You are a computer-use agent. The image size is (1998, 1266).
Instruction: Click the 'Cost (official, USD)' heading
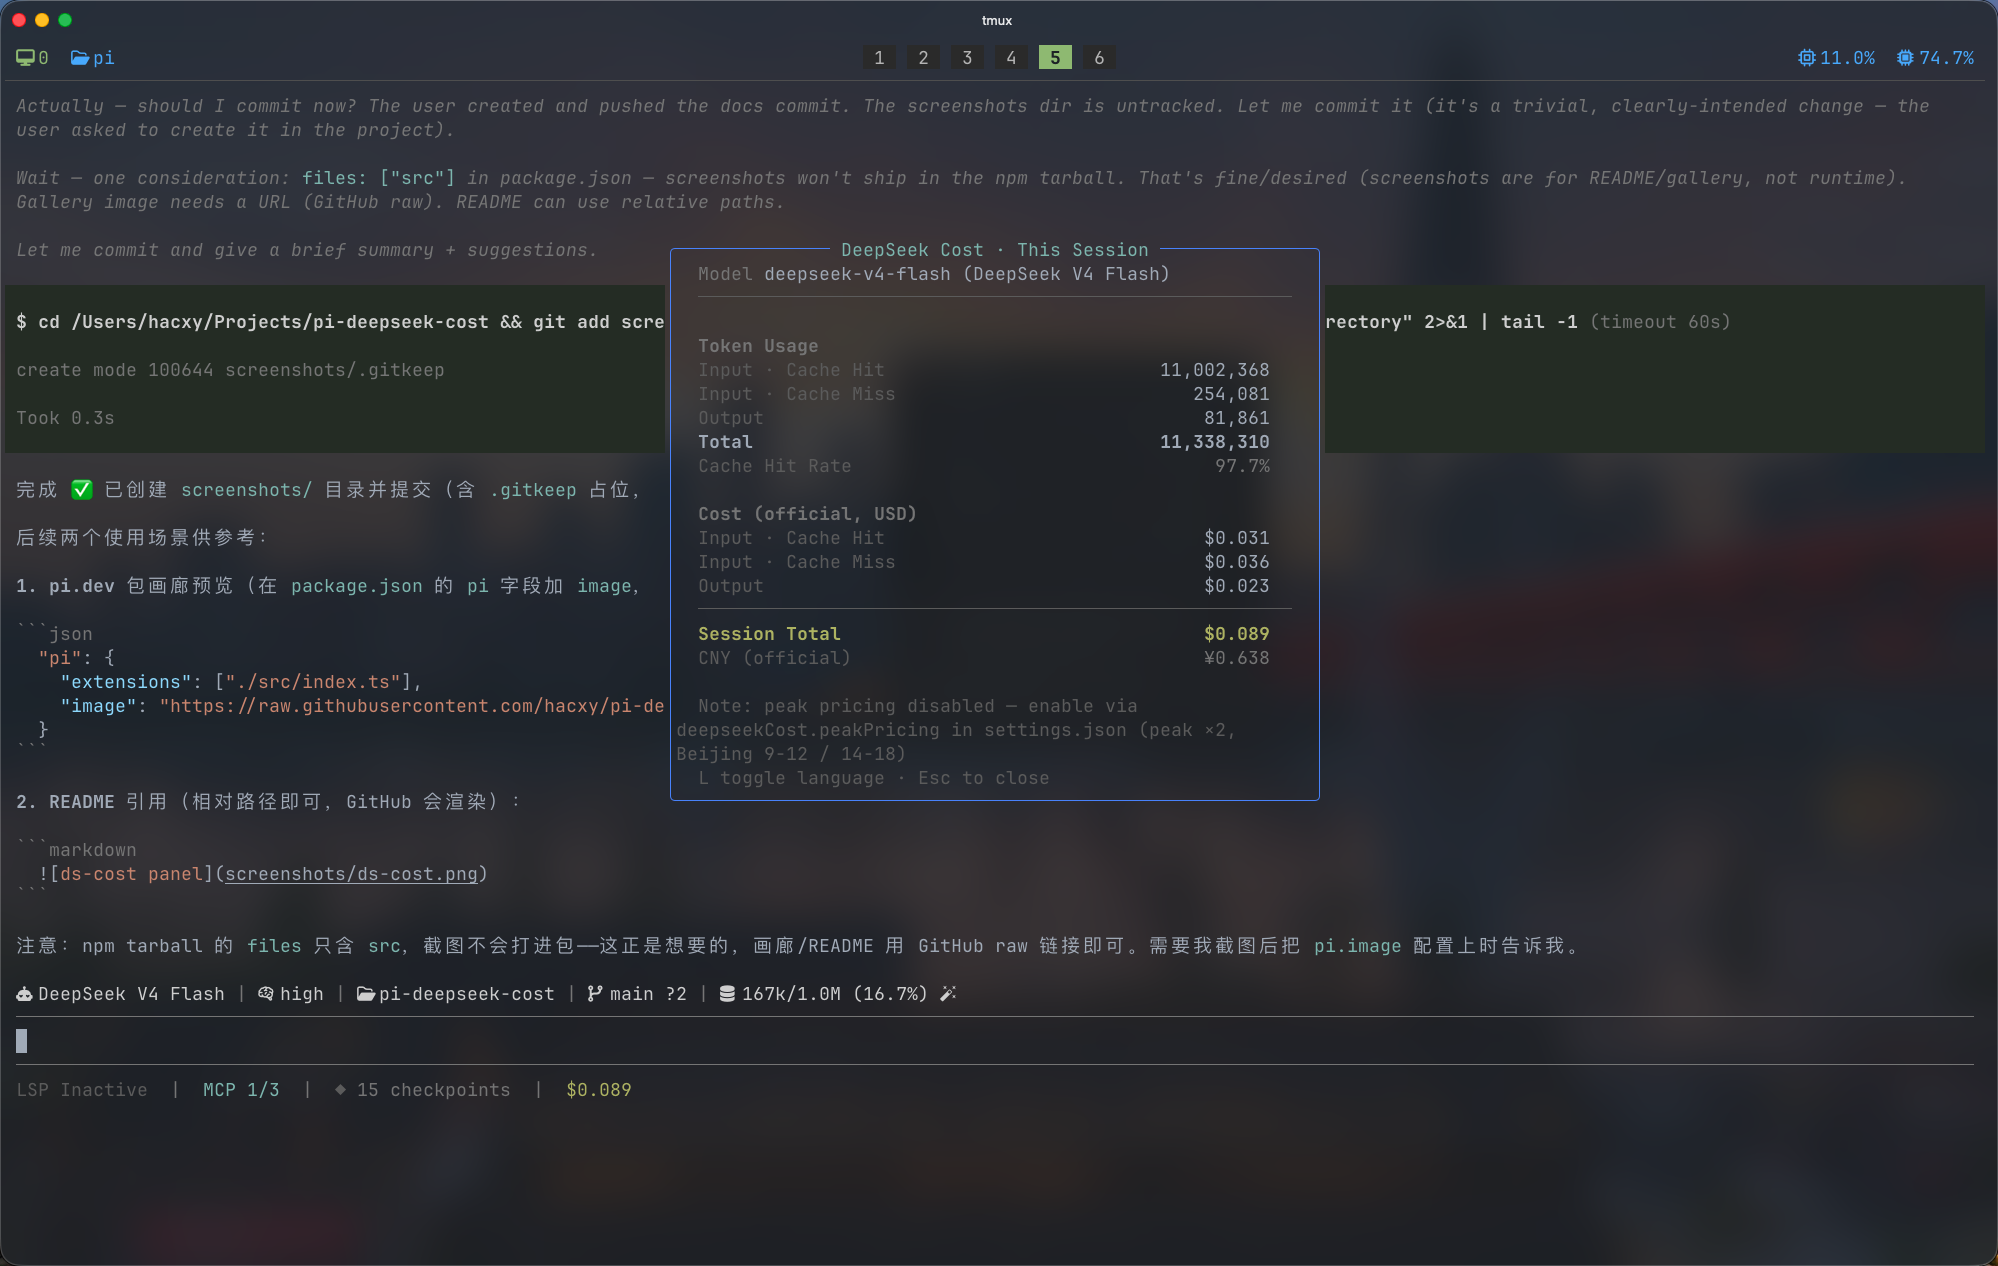(807, 514)
